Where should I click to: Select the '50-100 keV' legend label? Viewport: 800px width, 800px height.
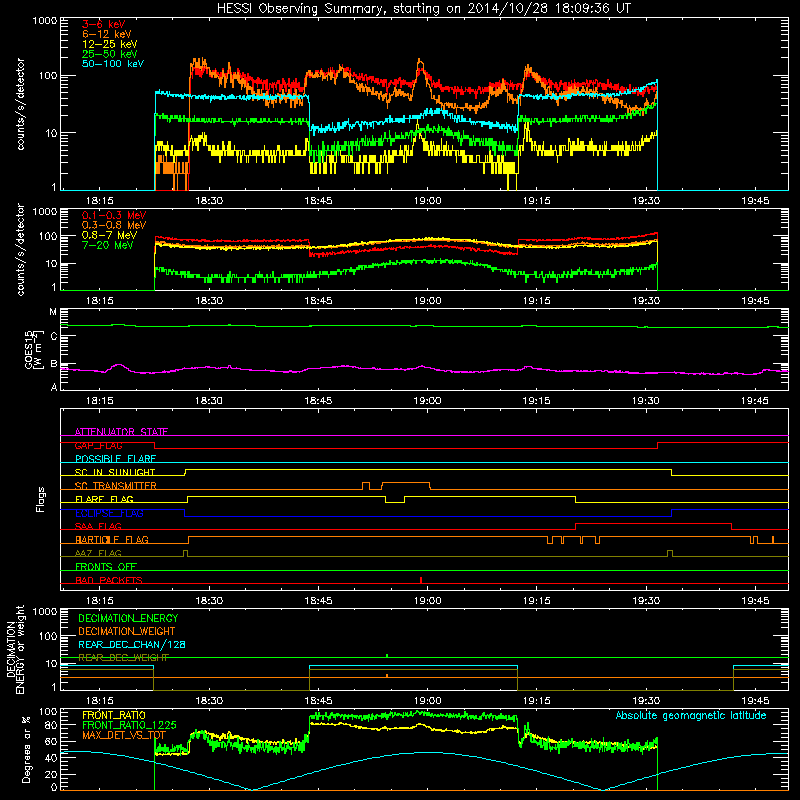click(113, 64)
